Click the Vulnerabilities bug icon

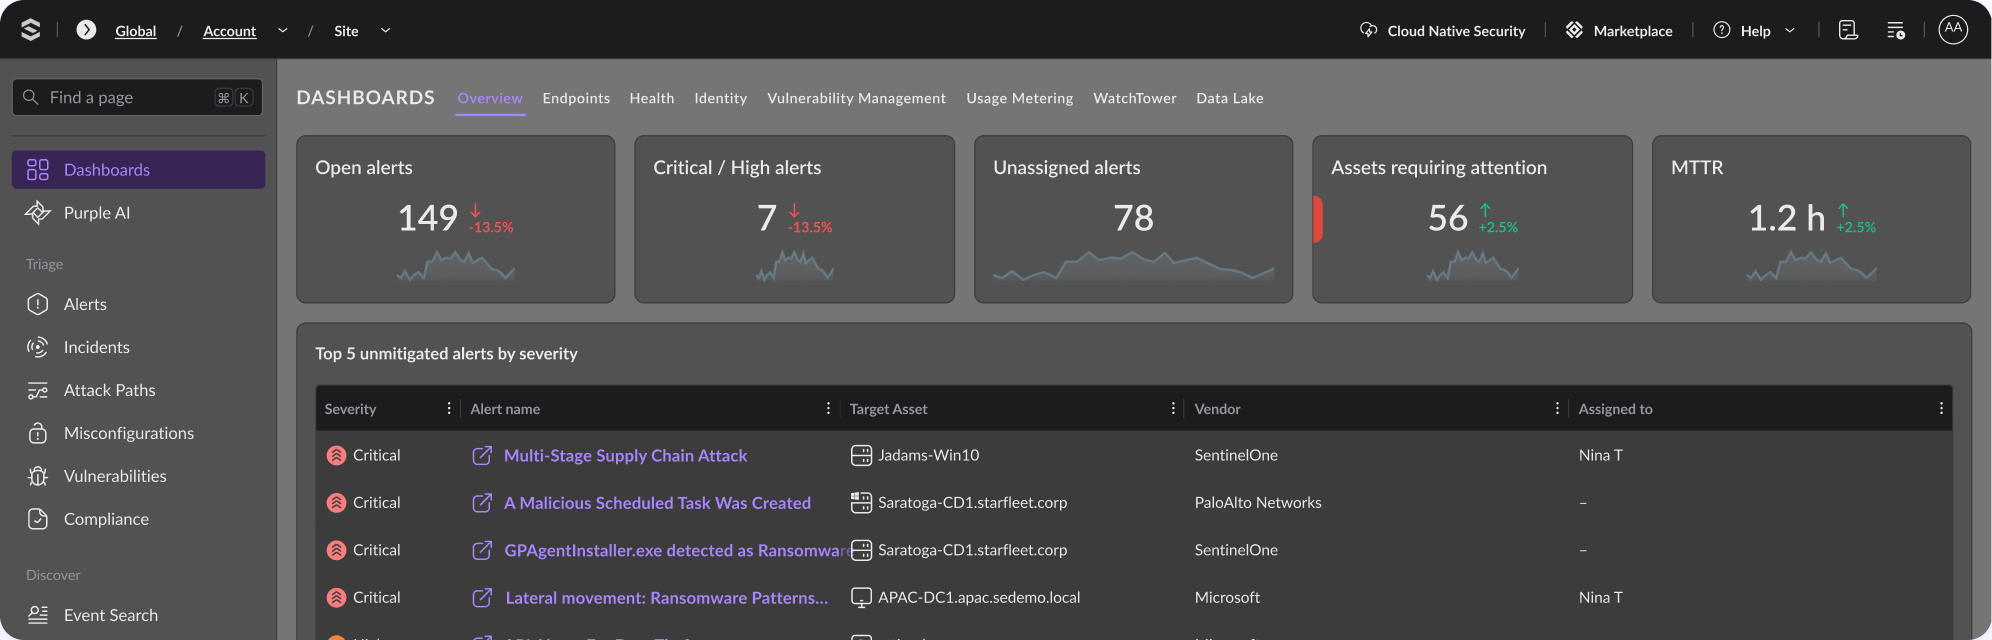38,476
